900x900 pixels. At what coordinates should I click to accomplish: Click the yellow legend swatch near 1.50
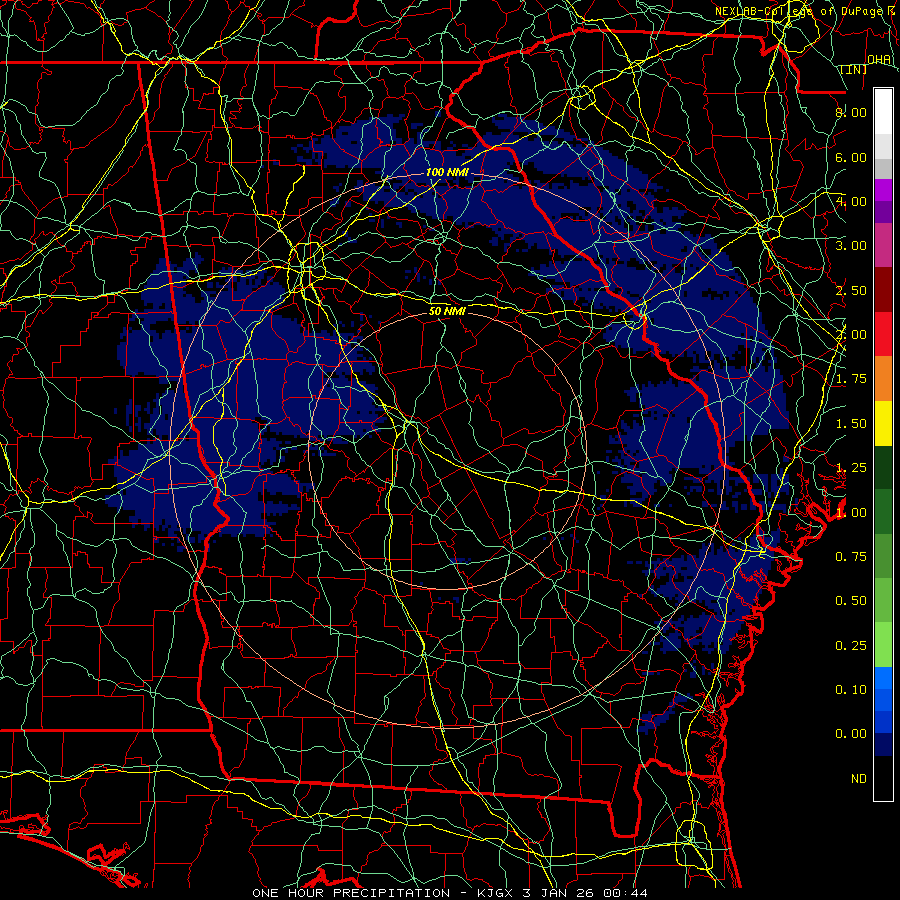883,423
